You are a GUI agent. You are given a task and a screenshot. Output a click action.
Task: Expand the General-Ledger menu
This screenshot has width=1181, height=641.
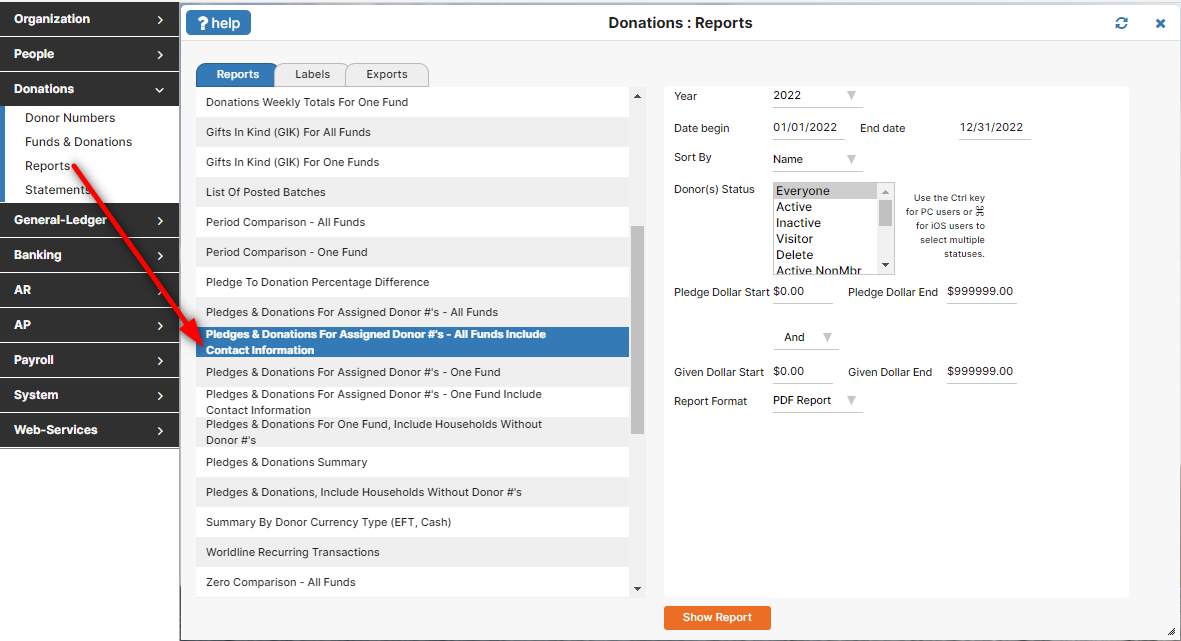(89, 220)
